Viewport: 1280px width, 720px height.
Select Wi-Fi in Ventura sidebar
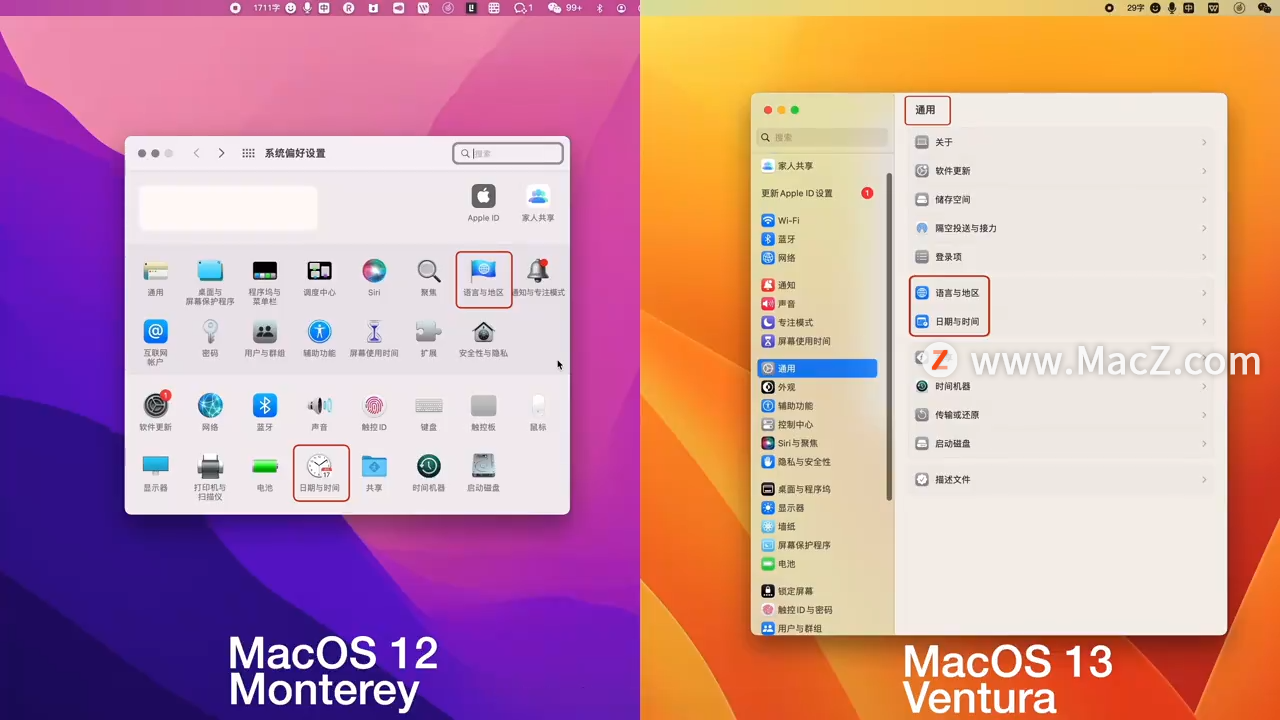(x=781, y=220)
